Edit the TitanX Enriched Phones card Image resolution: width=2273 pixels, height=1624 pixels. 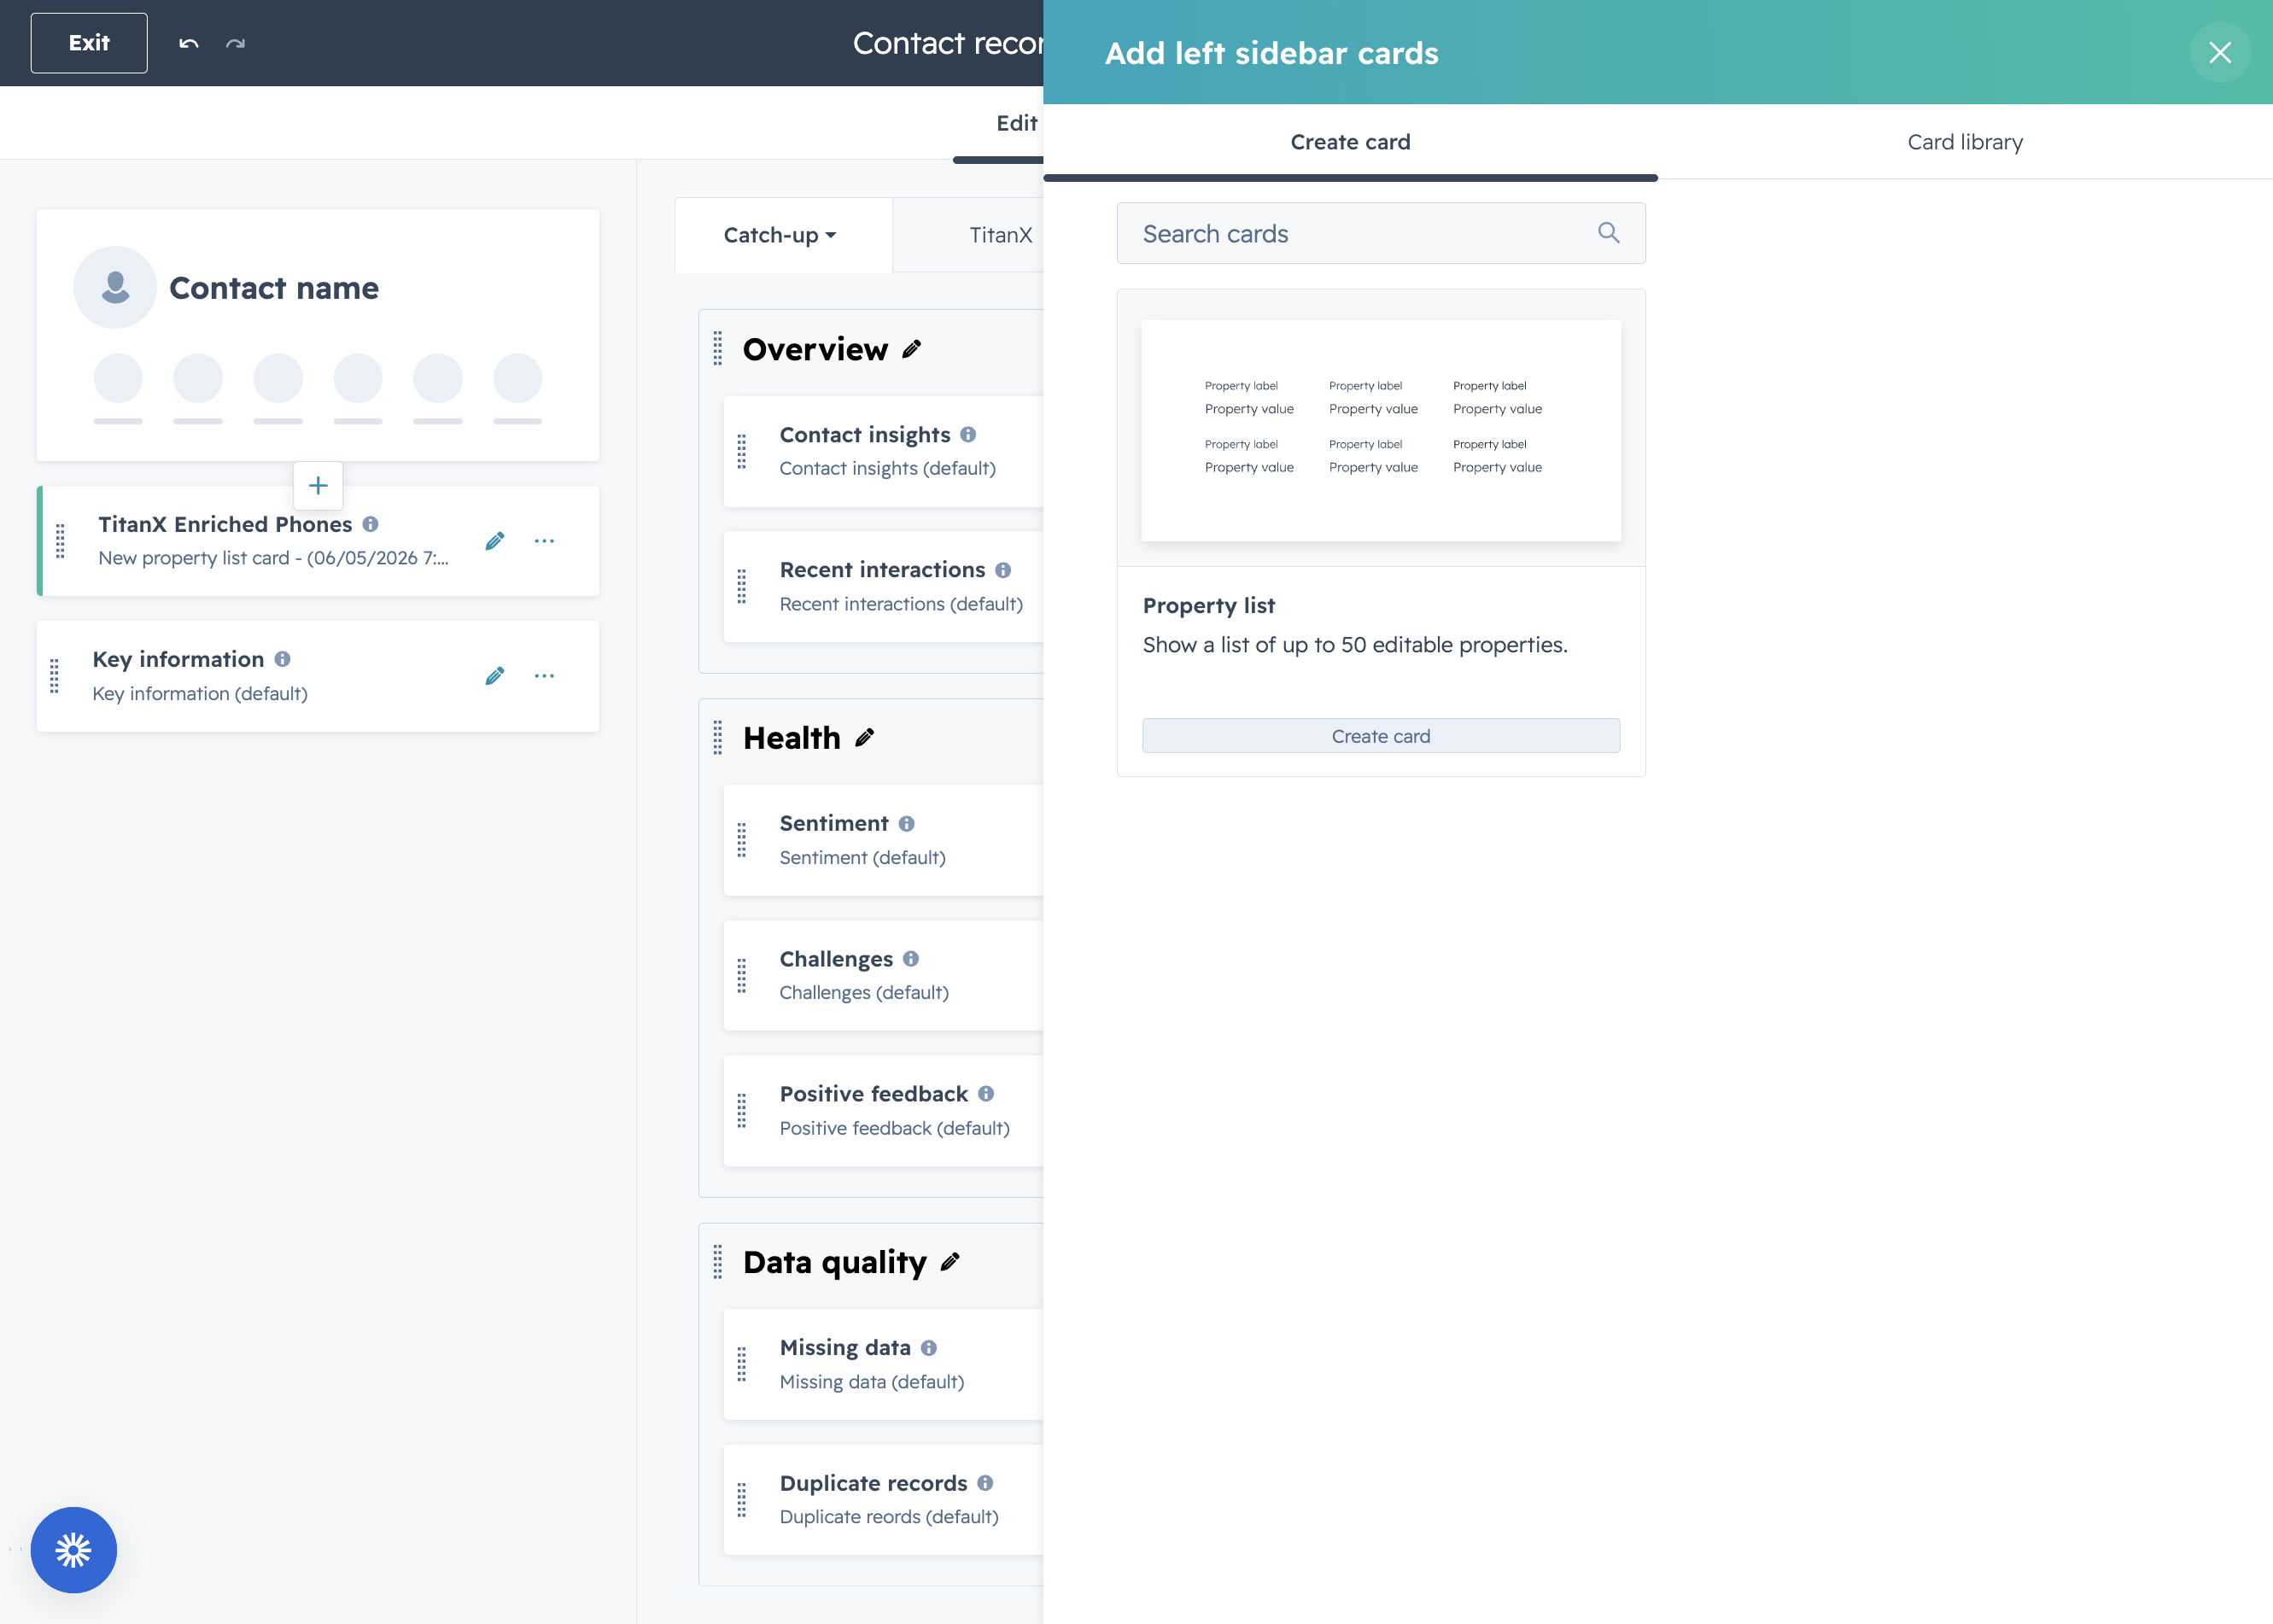494,541
